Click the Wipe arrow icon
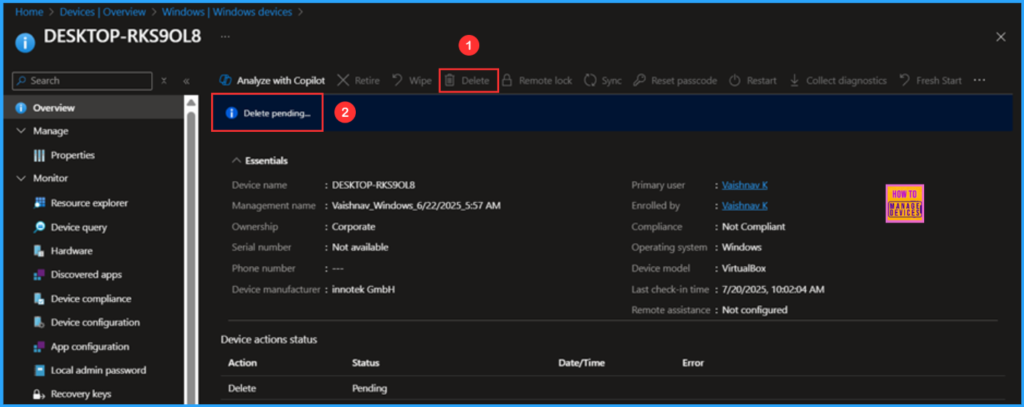Image resolution: width=1024 pixels, height=407 pixels. (x=396, y=80)
